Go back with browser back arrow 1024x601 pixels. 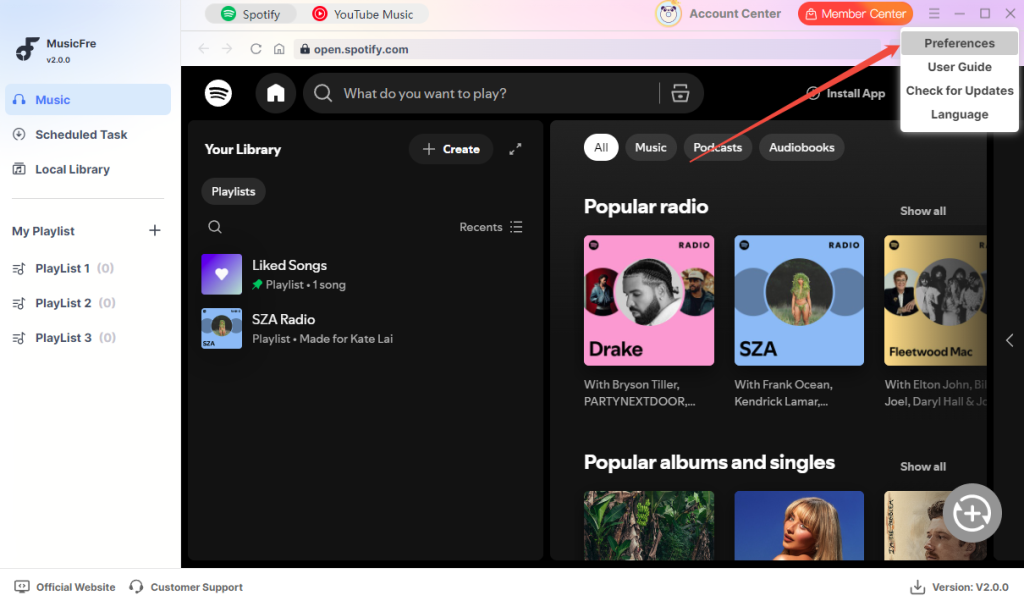(x=204, y=49)
